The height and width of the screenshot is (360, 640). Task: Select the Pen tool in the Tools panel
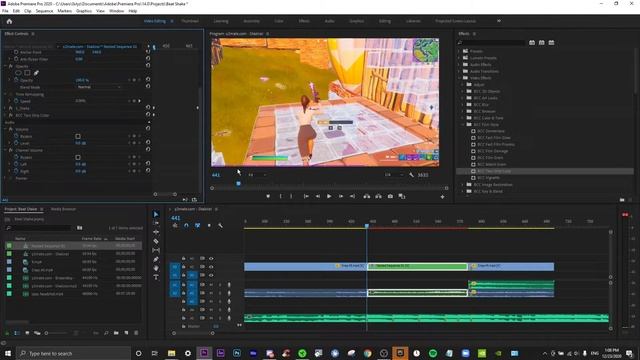[156, 259]
